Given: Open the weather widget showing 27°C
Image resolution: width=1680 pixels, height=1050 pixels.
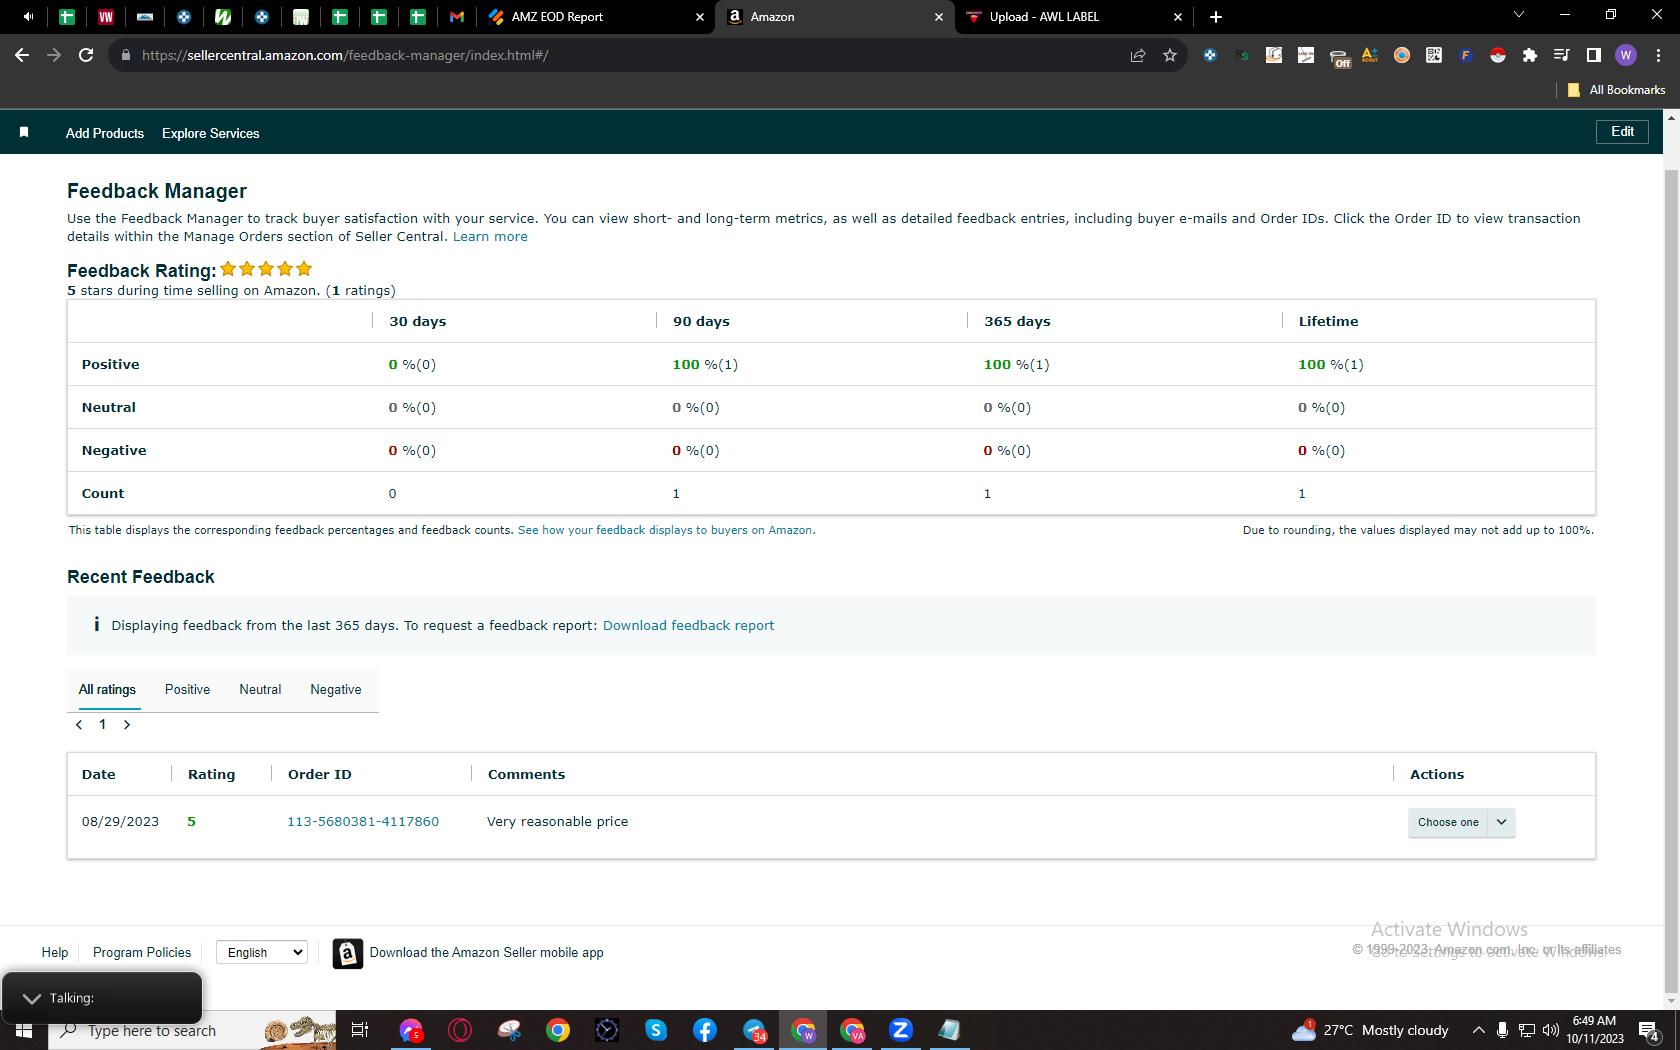Looking at the screenshot, I should (1370, 1030).
